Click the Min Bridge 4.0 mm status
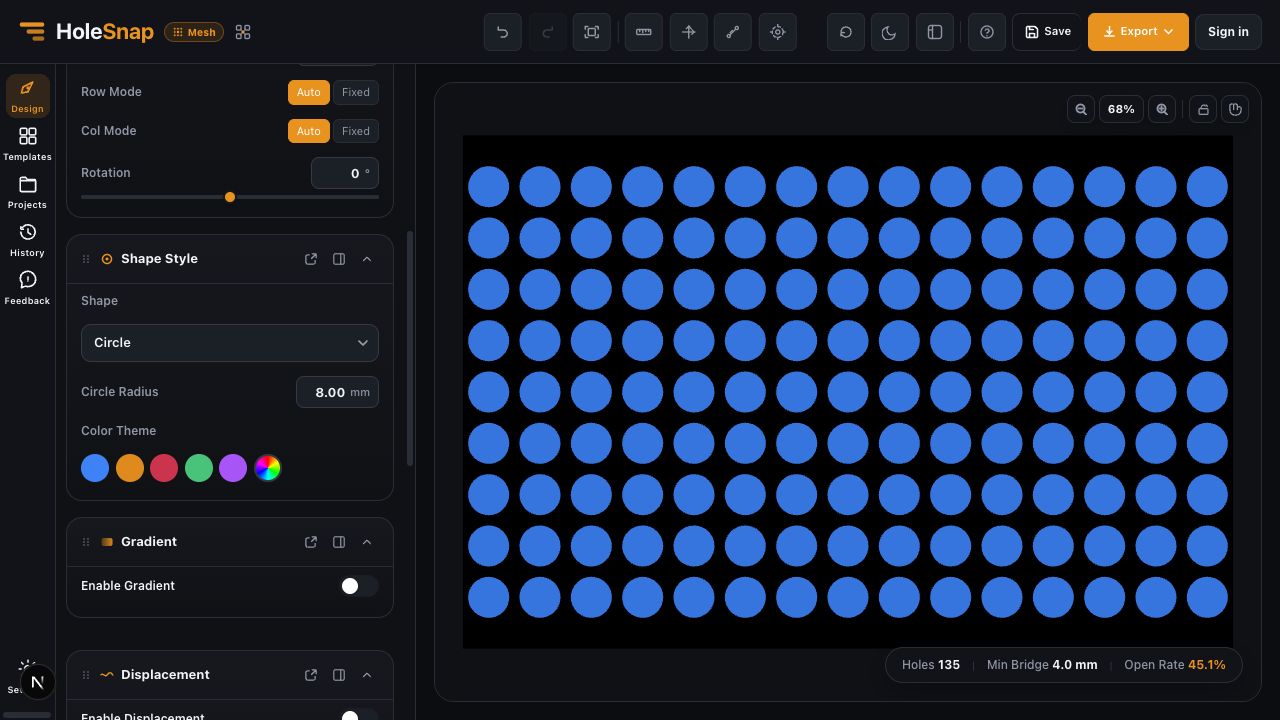The image size is (1280, 720). click(1042, 665)
